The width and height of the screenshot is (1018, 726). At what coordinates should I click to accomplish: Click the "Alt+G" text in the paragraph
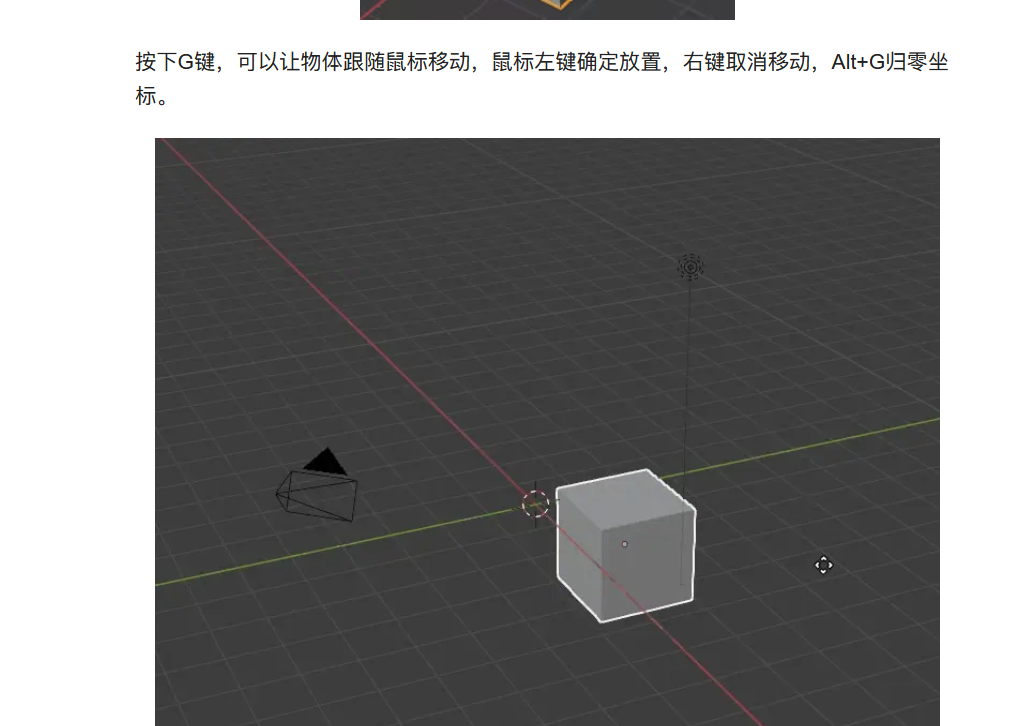pos(859,63)
